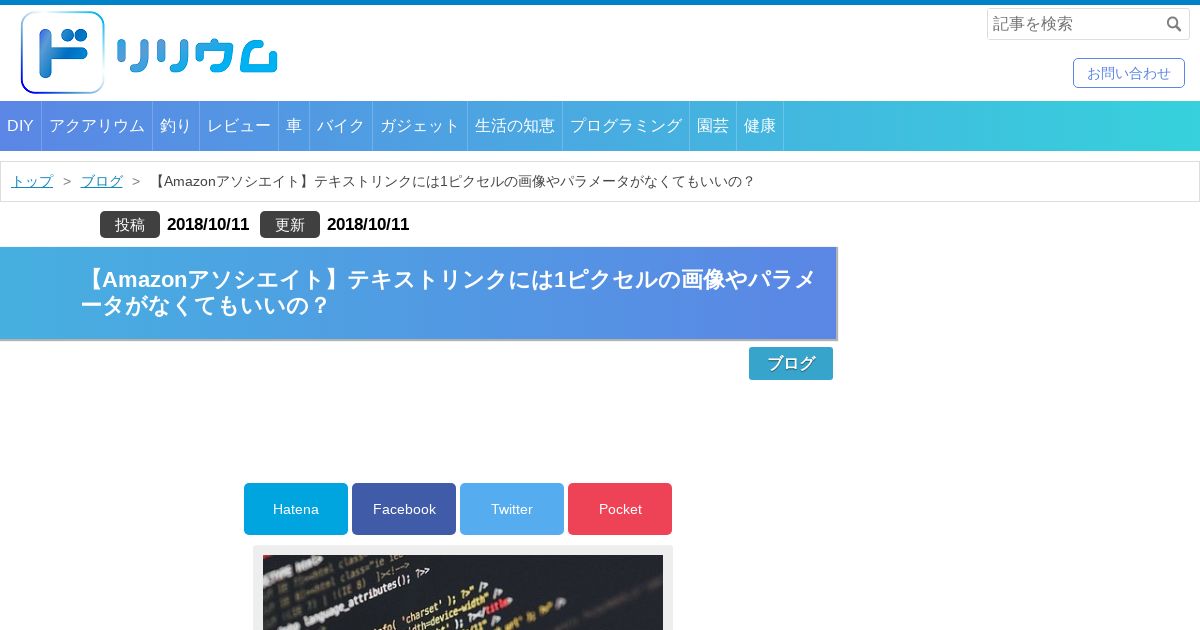Open the レビュー category
Screen dimensions: 1200x630
239,126
